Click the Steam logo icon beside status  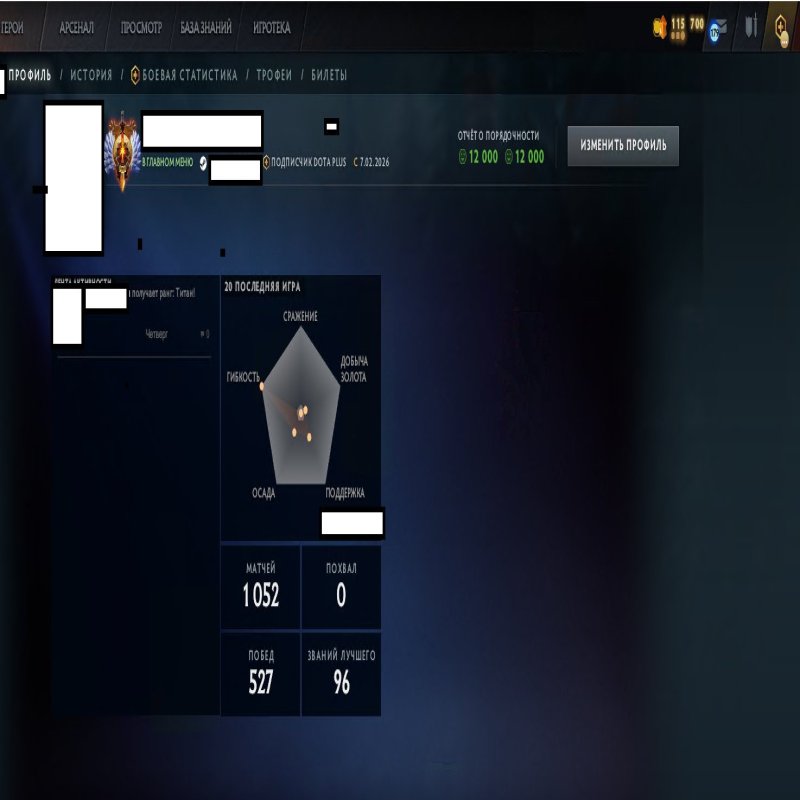(203, 163)
